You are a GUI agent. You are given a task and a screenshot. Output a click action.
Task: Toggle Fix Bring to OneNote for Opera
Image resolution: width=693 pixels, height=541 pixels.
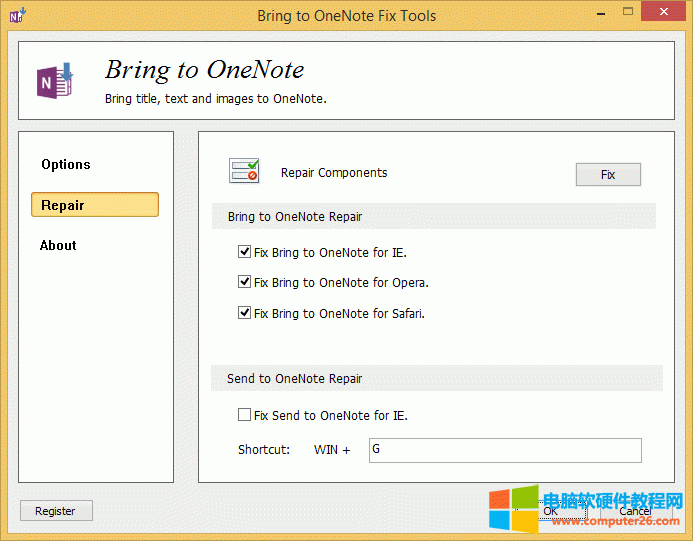[245, 283]
